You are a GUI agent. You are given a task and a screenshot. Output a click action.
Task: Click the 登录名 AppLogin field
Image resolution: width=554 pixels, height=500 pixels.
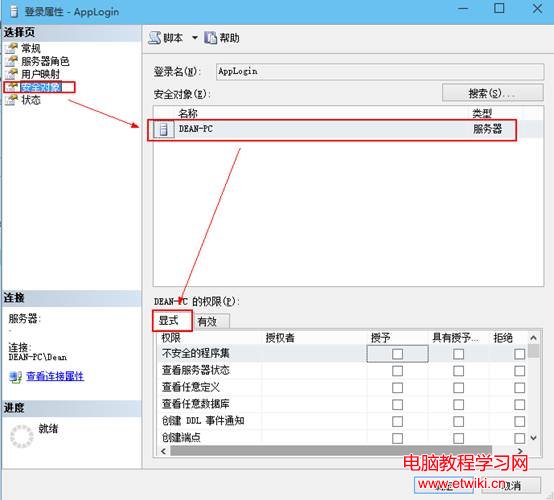click(x=380, y=72)
